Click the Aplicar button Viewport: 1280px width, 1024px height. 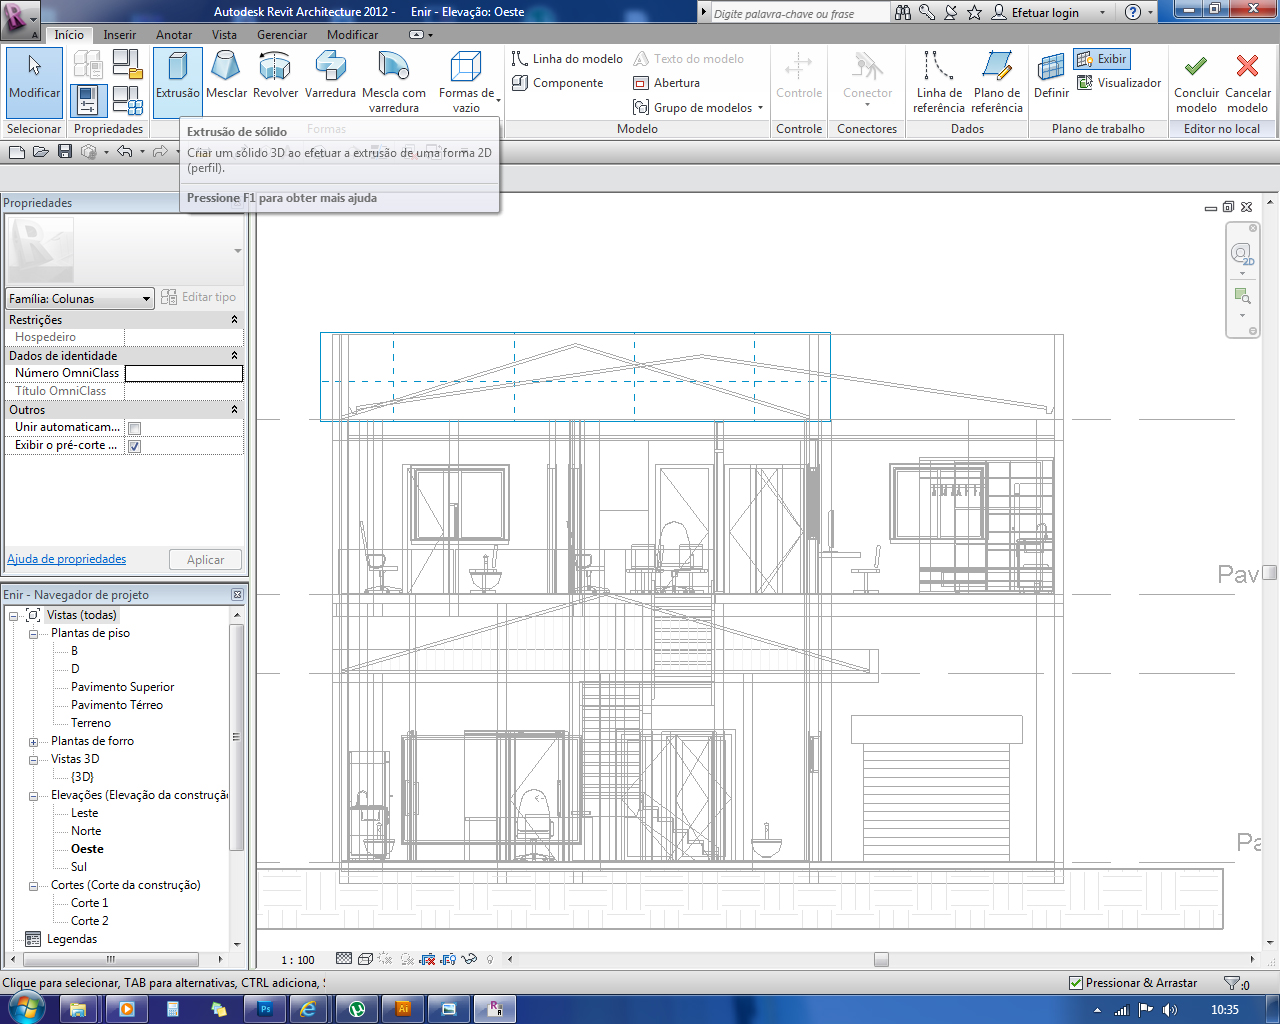pyautogui.click(x=205, y=560)
